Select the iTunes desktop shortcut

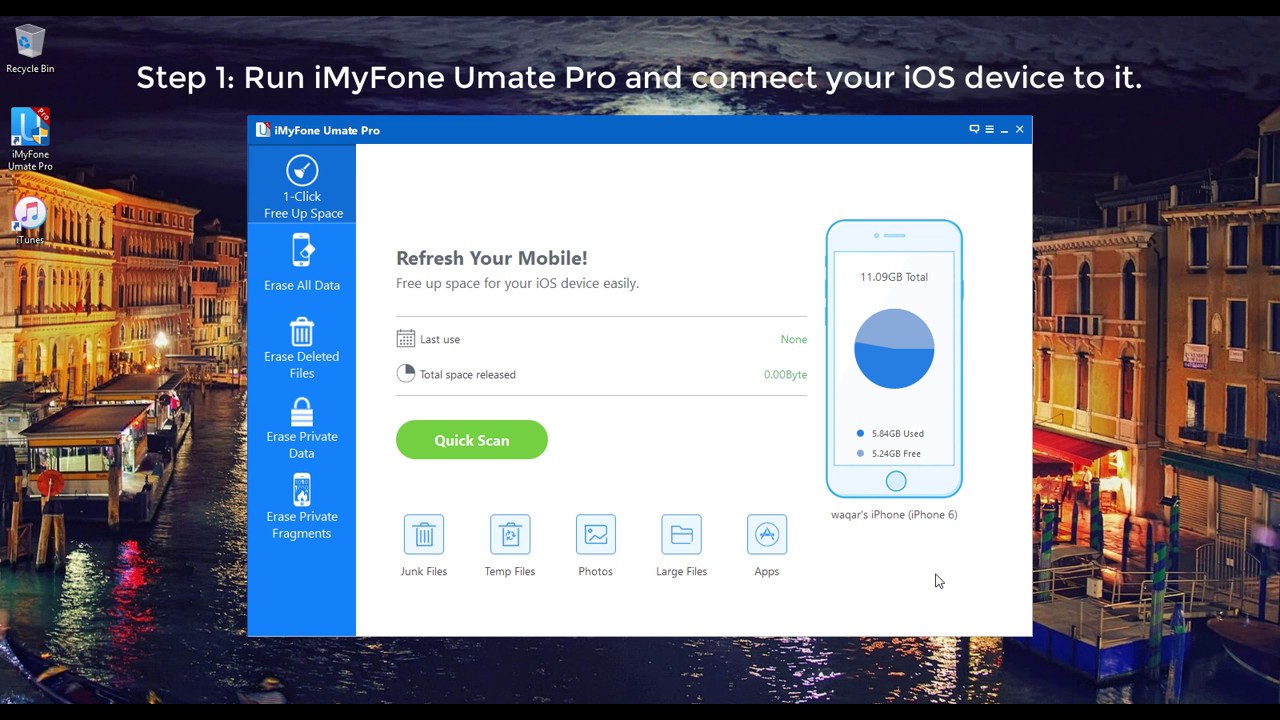(30, 221)
